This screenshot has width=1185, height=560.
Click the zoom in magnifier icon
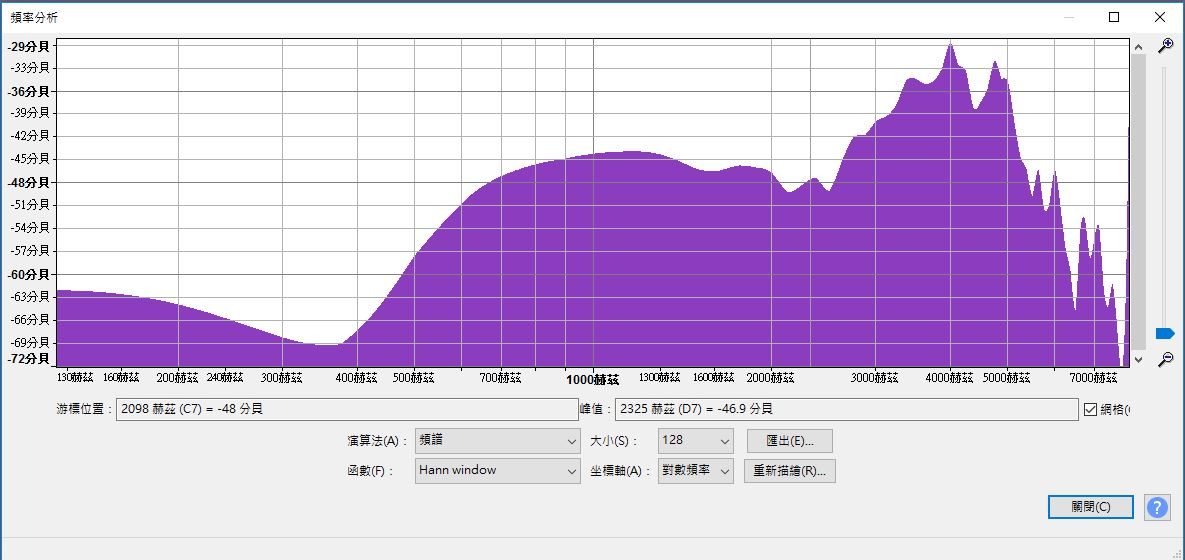point(1165,46)
